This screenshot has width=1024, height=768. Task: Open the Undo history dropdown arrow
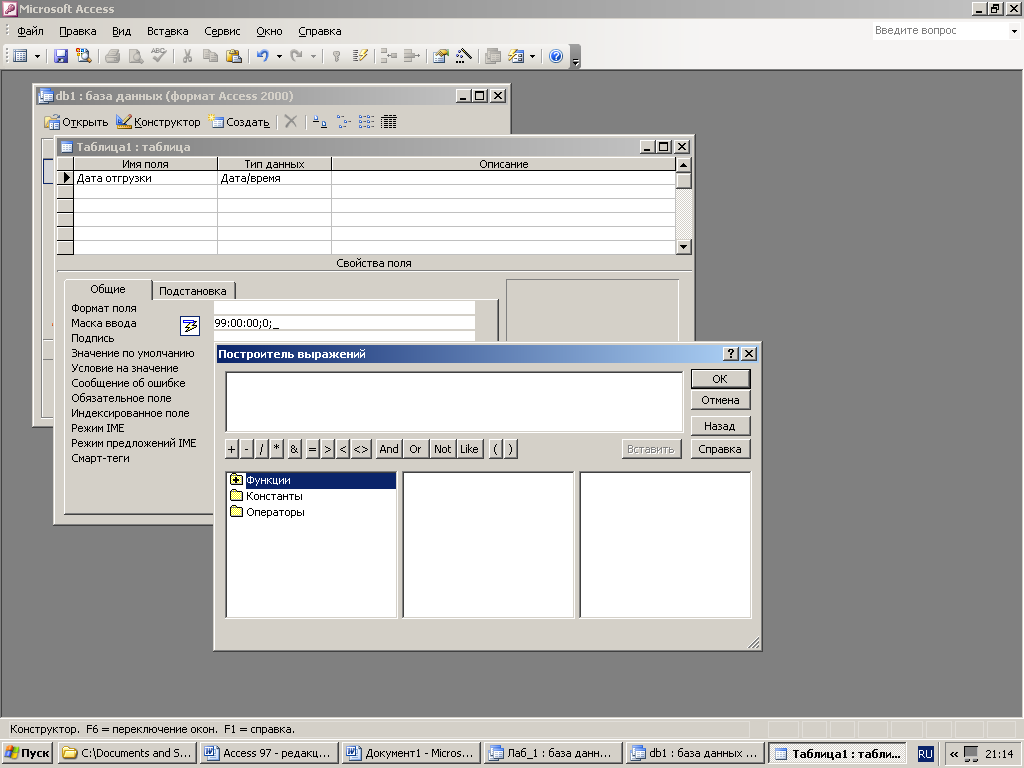click(279, 56)
